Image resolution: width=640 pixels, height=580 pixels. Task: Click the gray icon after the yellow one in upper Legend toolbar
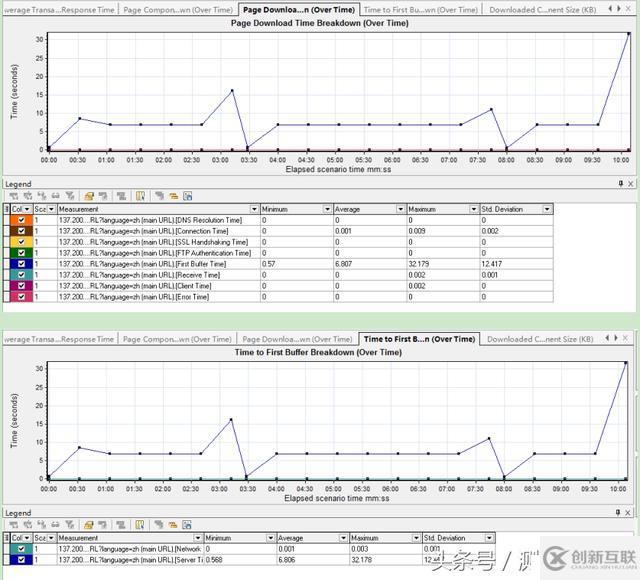103,196
